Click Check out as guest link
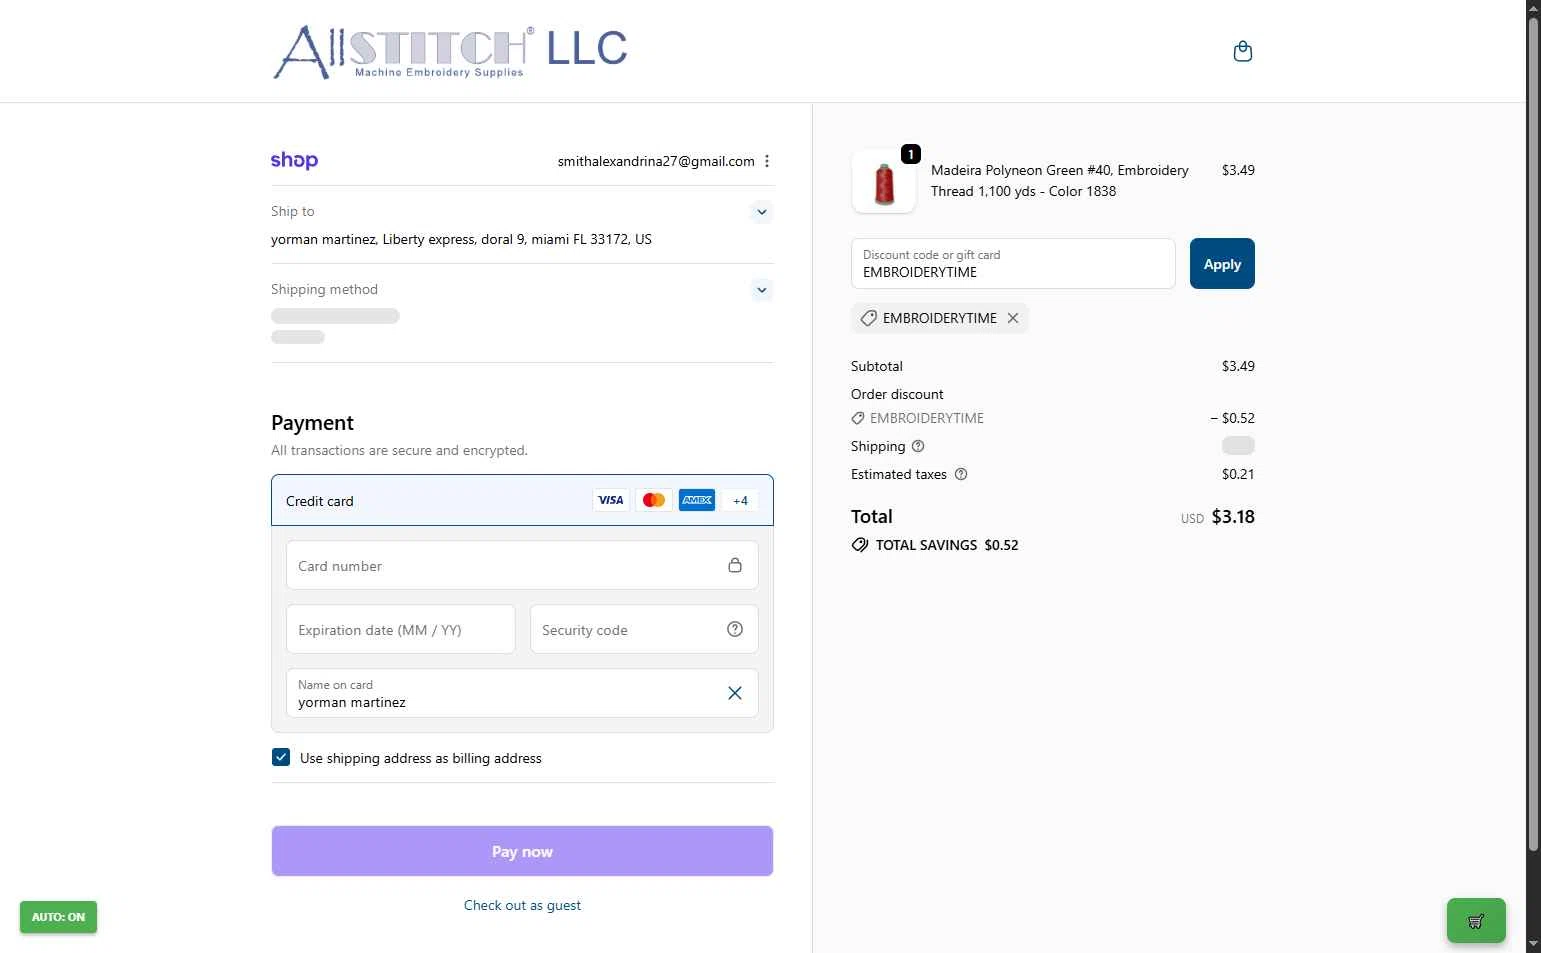 (x=522, y=905)
